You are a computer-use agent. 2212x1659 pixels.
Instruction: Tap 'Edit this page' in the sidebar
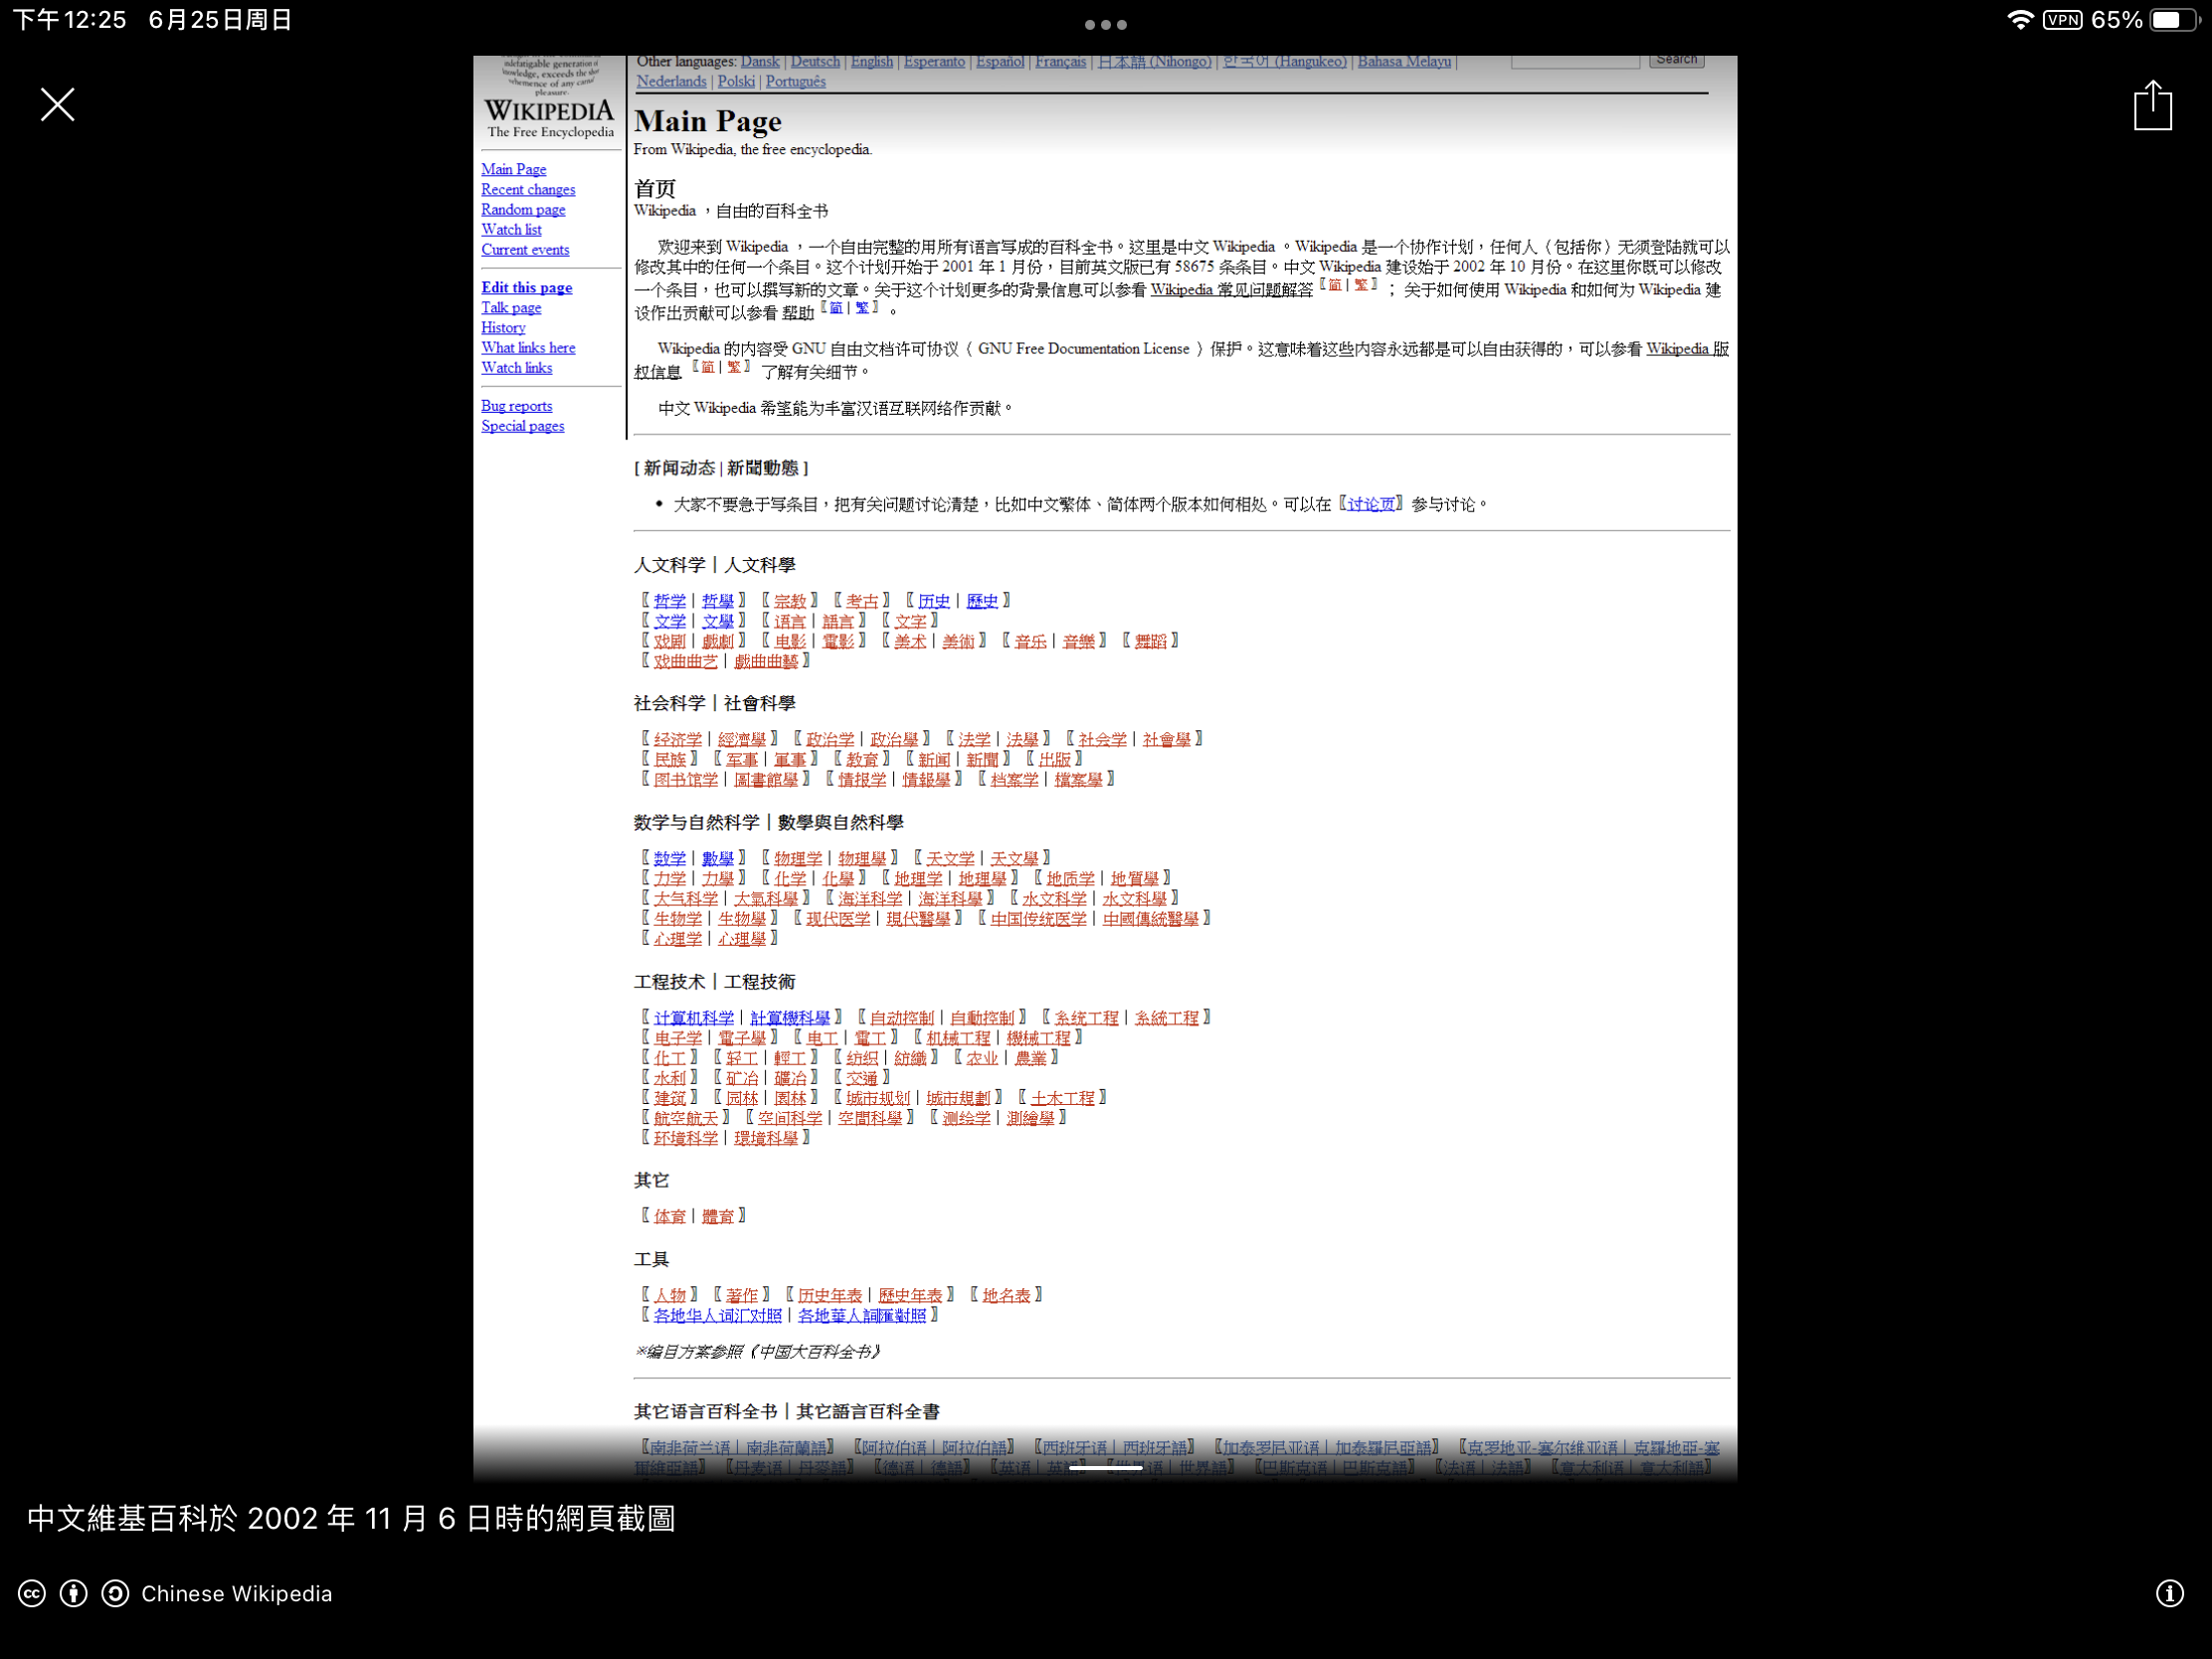coord(527,287)
